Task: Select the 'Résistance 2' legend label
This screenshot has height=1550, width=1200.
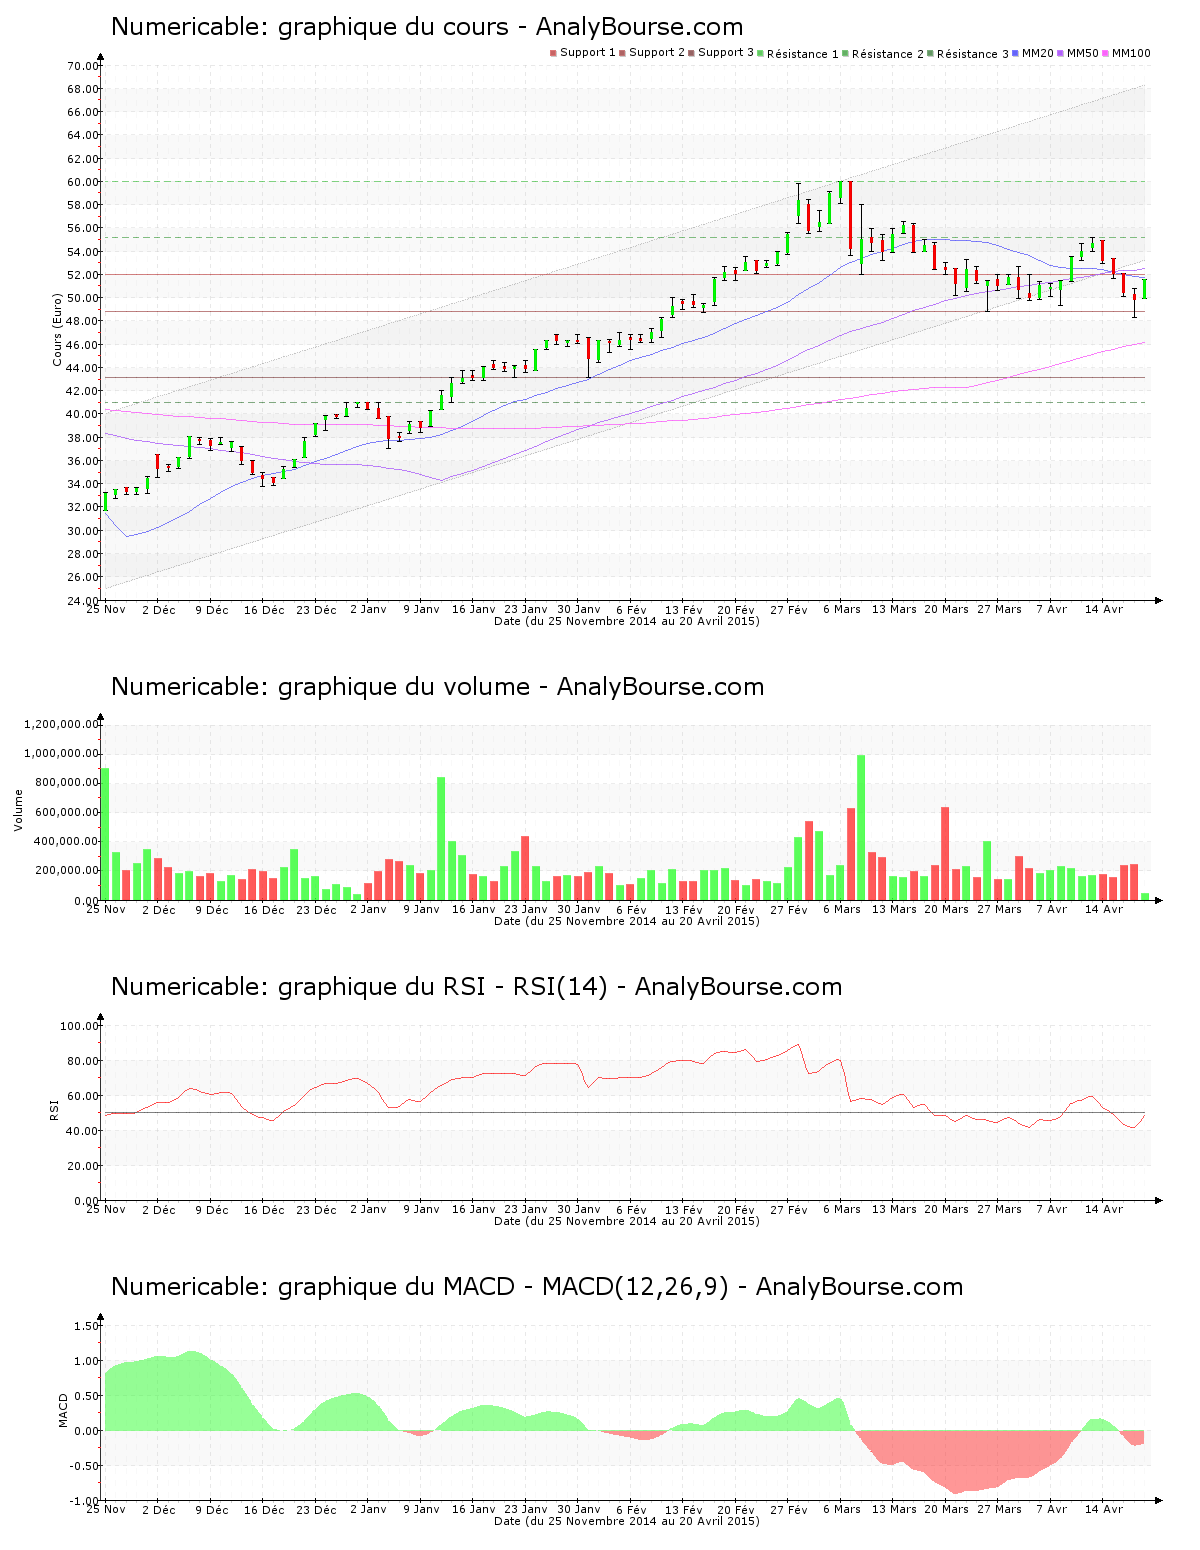Action: pyautogui.click(x=888, y=54)
